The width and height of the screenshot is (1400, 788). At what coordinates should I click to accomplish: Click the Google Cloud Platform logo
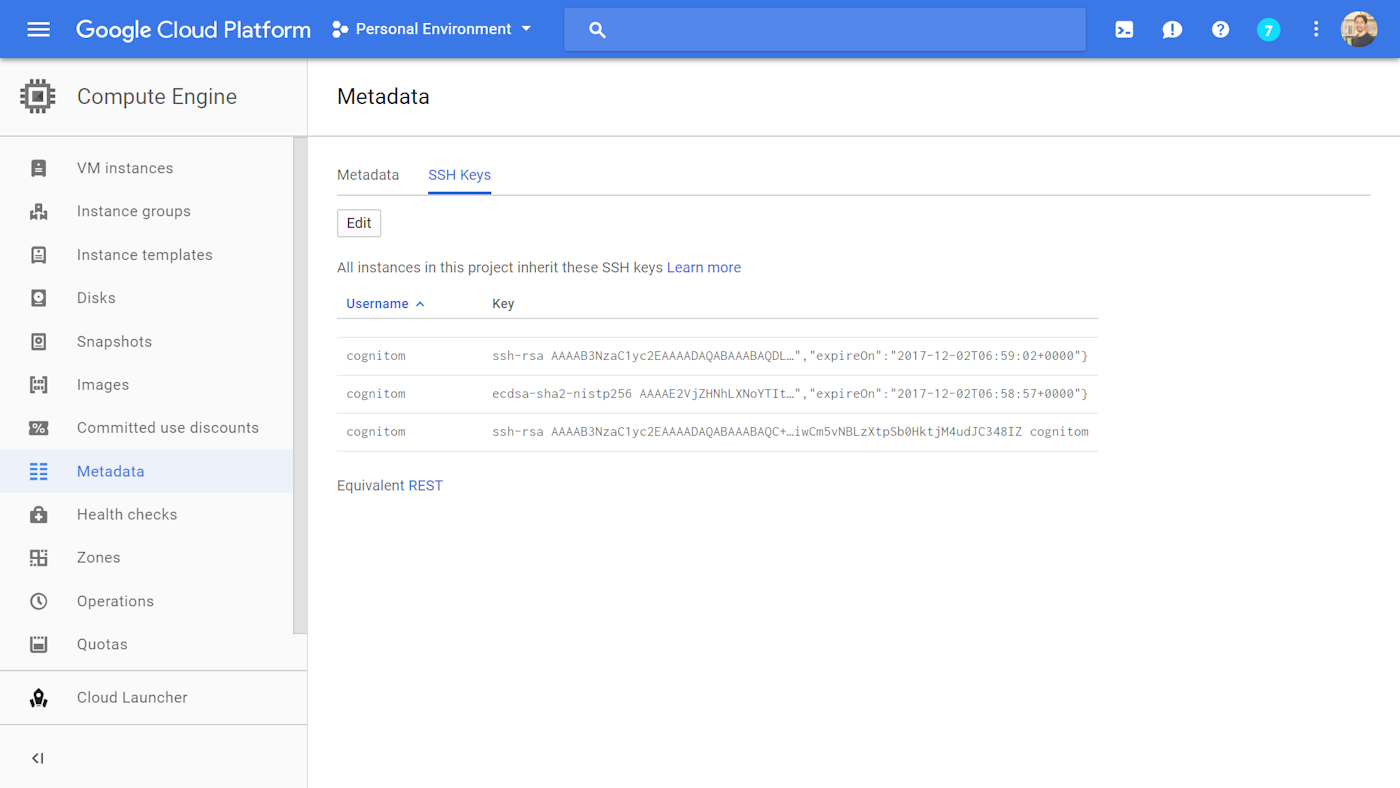click(x=193, y=30)
